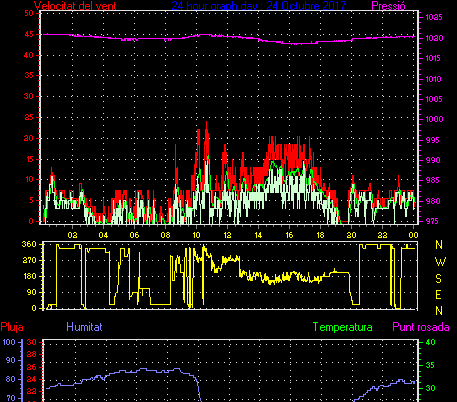Viewport: 457px width, 402px height.
Task: Click the 28 rain axis value
Action: (x=31, y=354)
